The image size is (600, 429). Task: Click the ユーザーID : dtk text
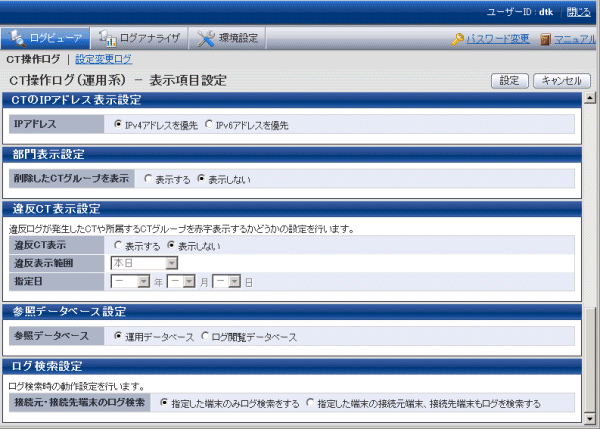pyautogui.click(x=520, y=12)
